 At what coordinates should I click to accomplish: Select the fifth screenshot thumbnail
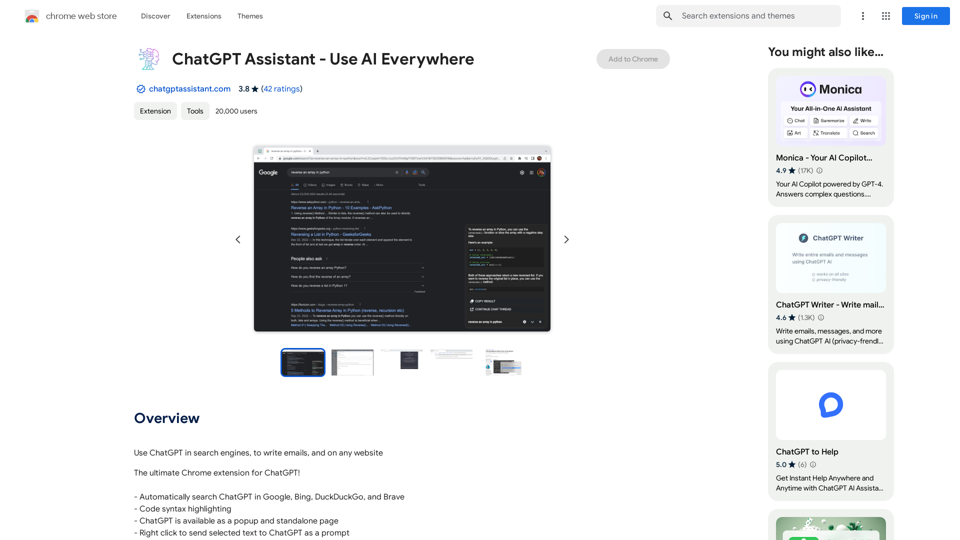(x=503, y=362)
